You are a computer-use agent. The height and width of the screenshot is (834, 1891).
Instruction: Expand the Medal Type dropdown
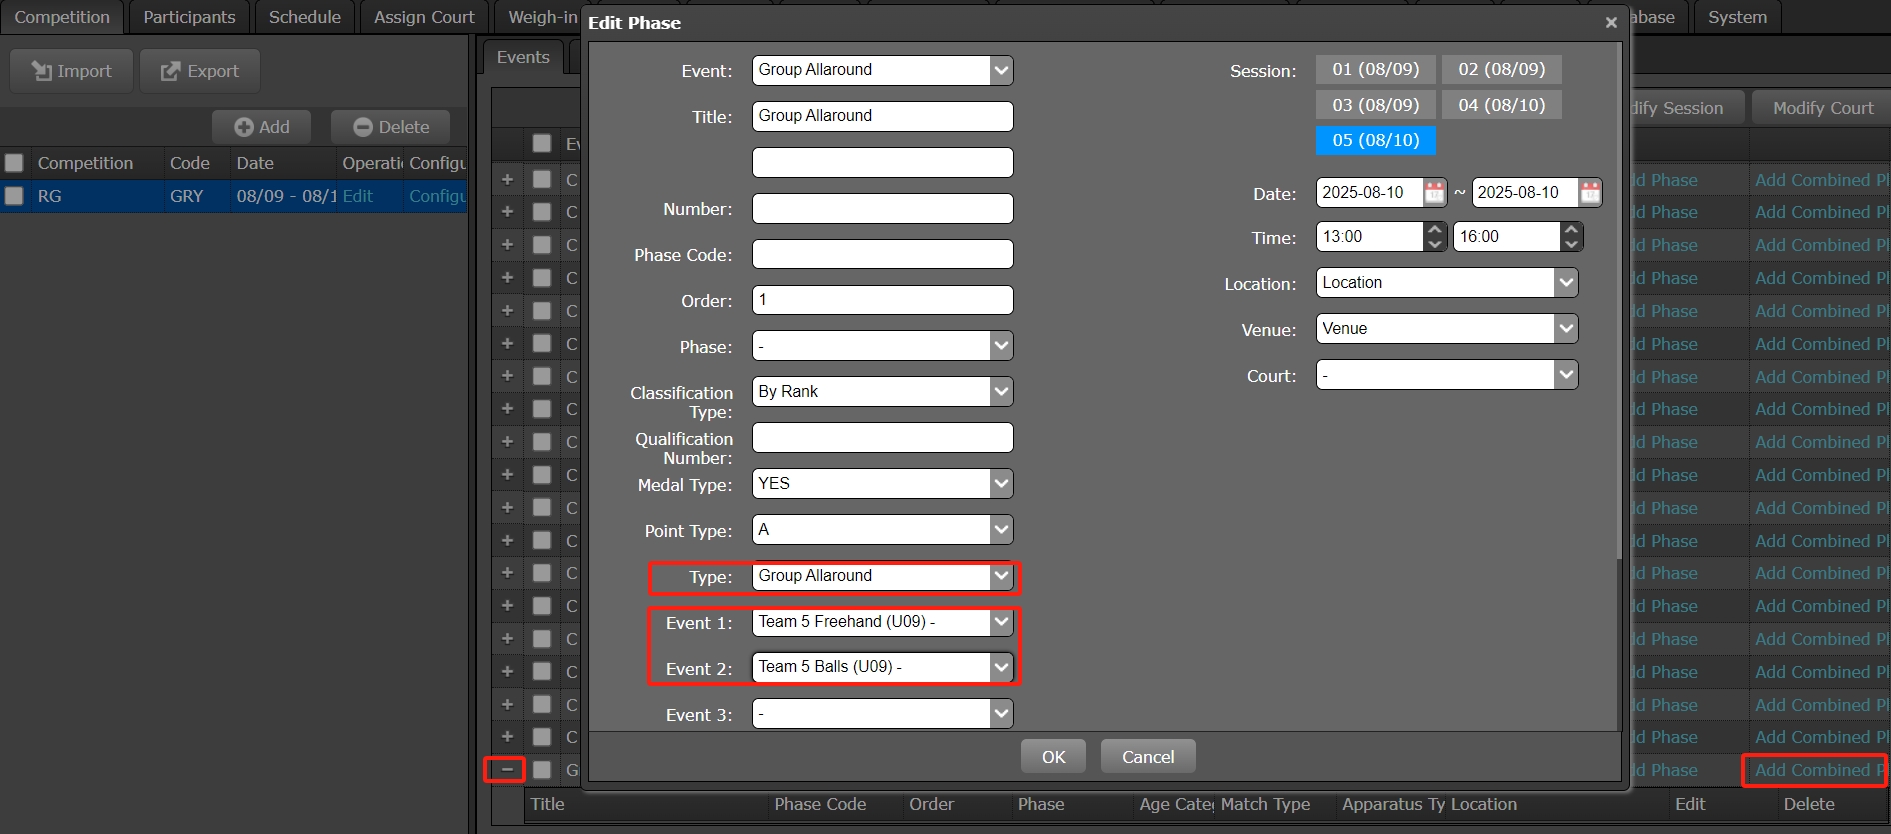1001,484
